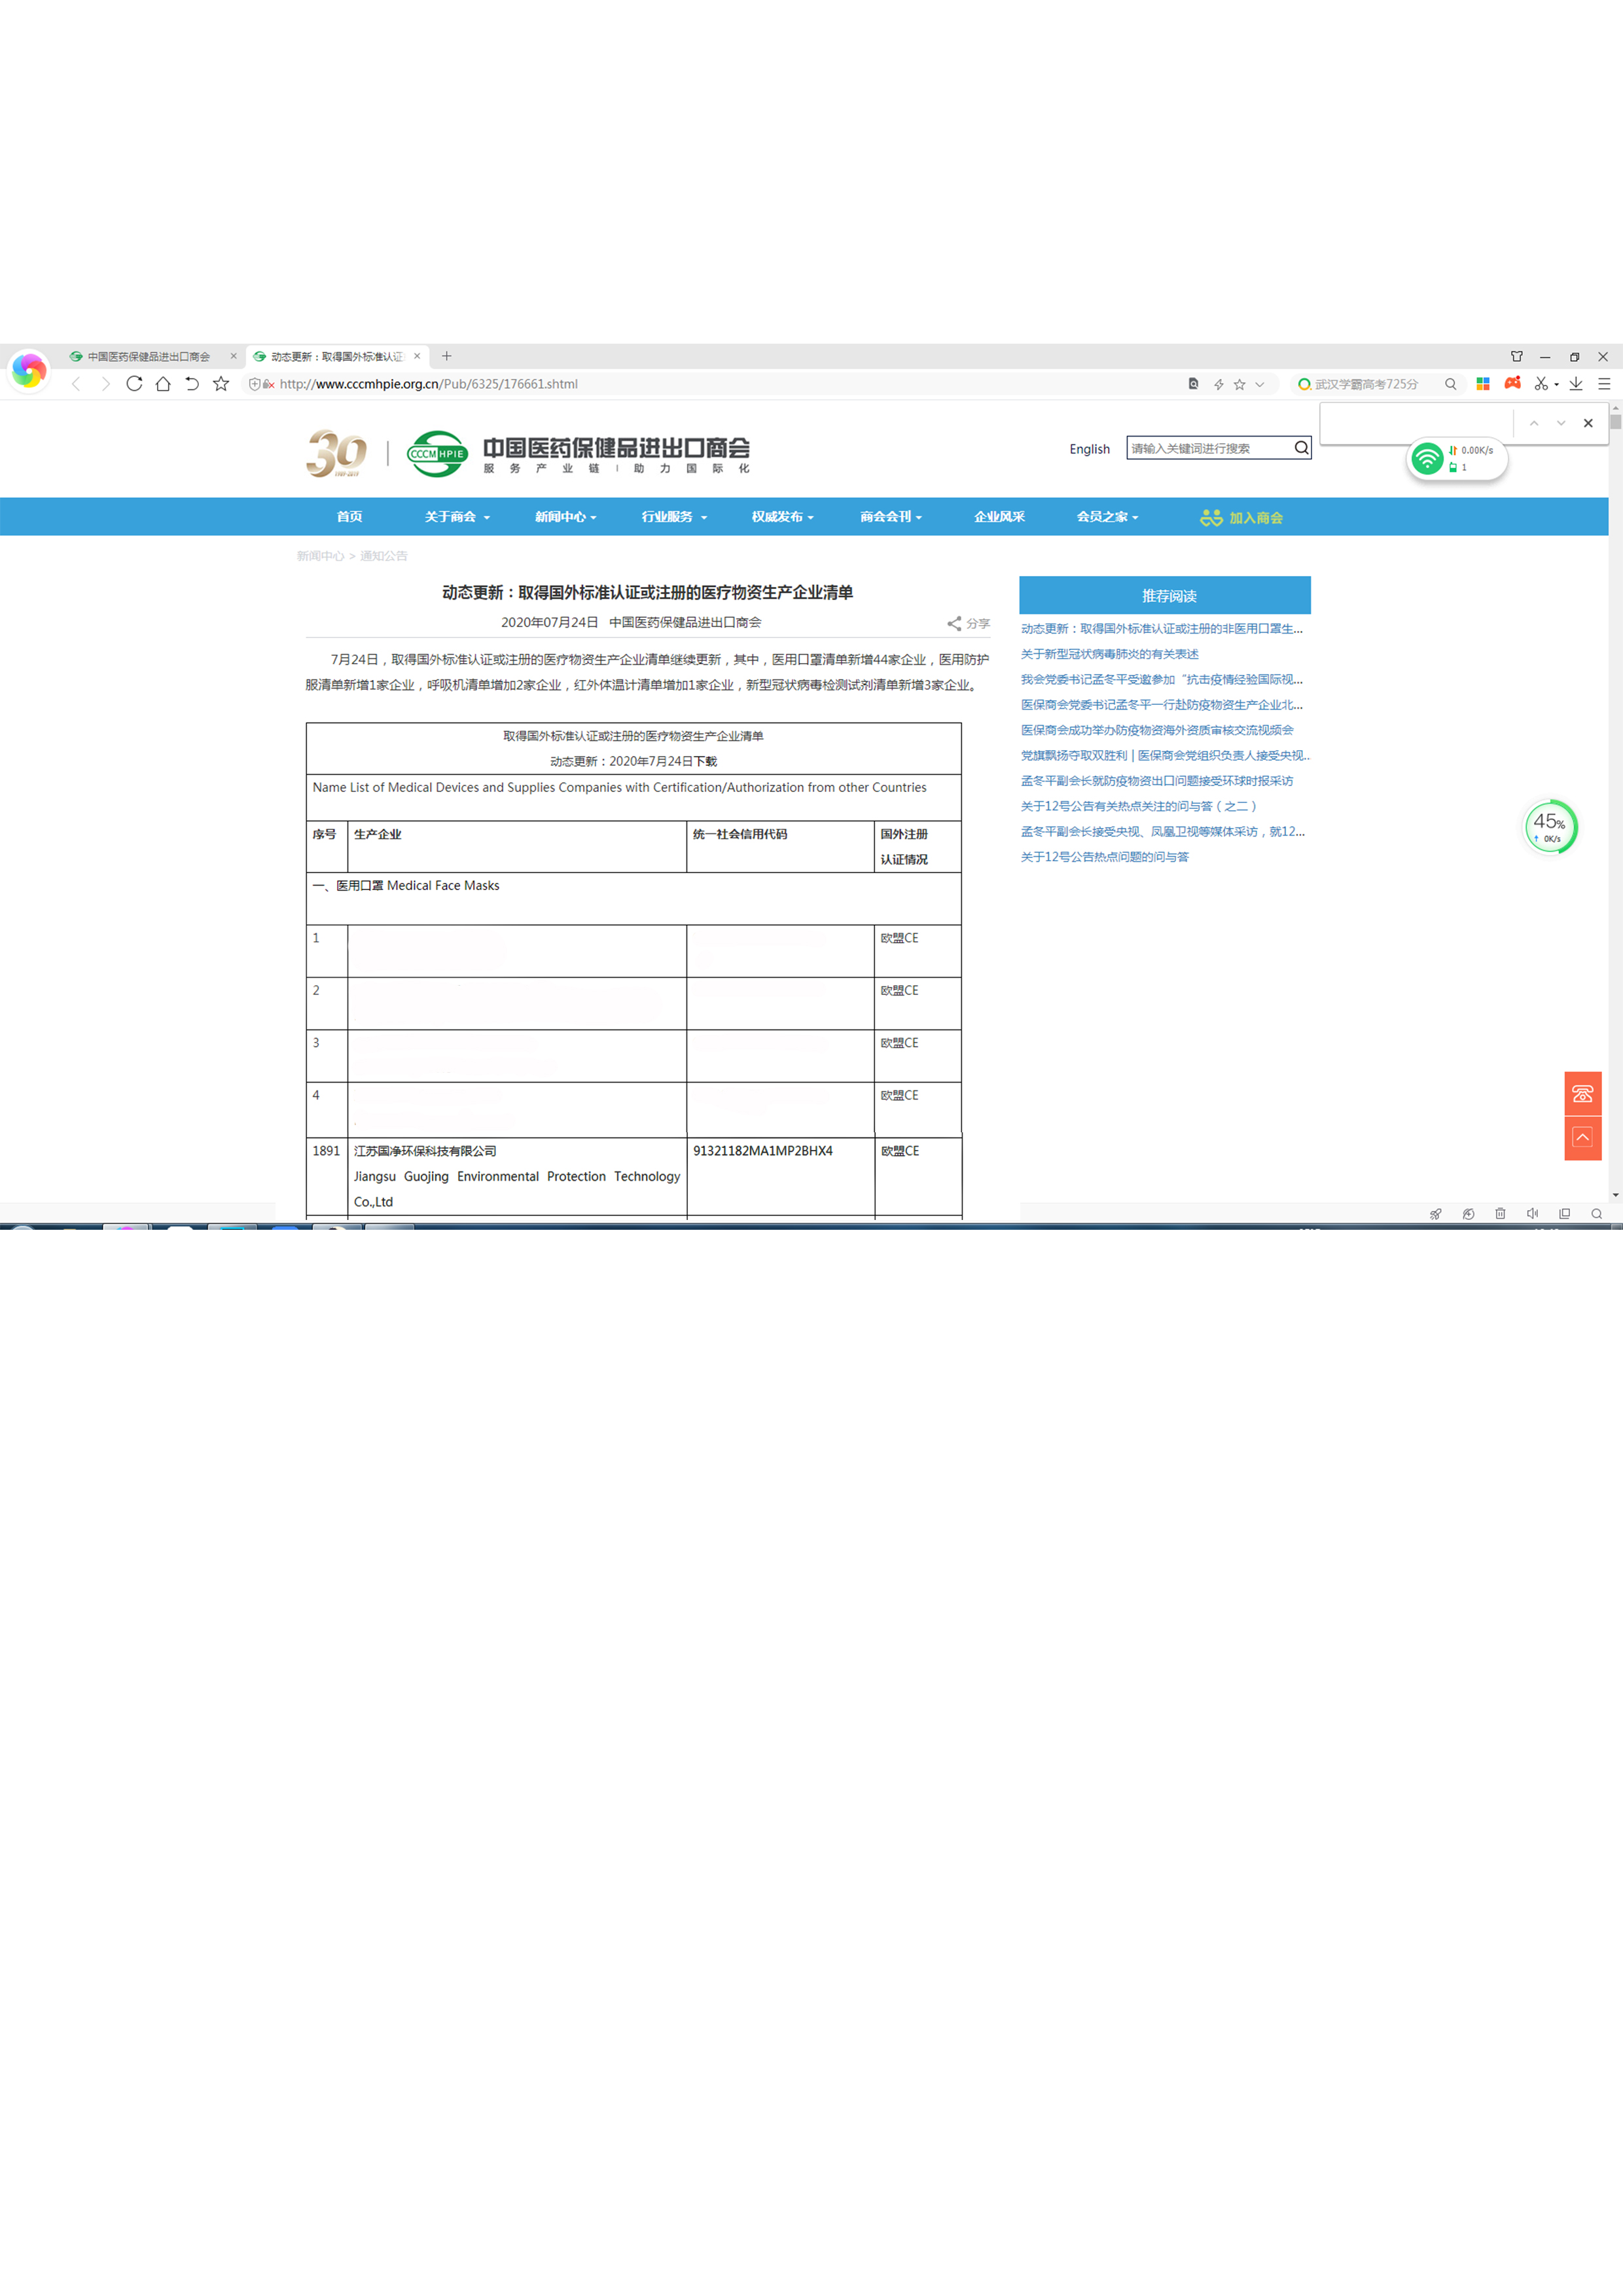The width and height of the screenshot is (1623, 2296).
Task: Expand the 商会会刊 navigation dropdown
Action: pyautogui.click(x=890, y=517)
